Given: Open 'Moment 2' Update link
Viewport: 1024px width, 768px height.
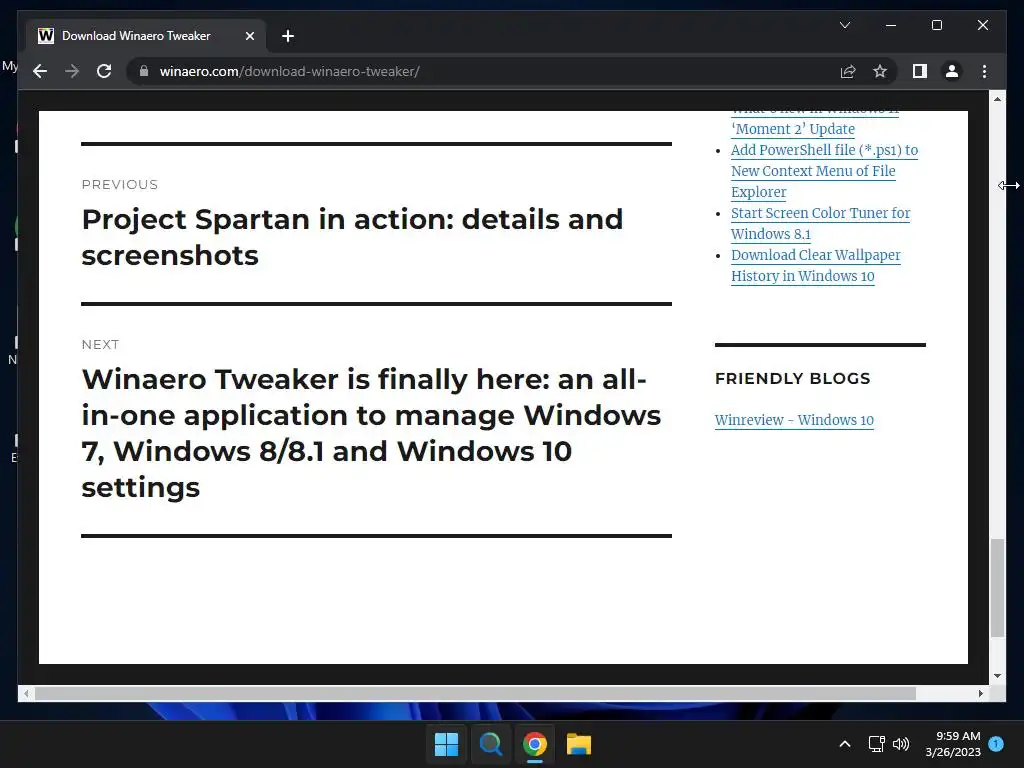Looking at the screenshot, I should tap(793, 129).
